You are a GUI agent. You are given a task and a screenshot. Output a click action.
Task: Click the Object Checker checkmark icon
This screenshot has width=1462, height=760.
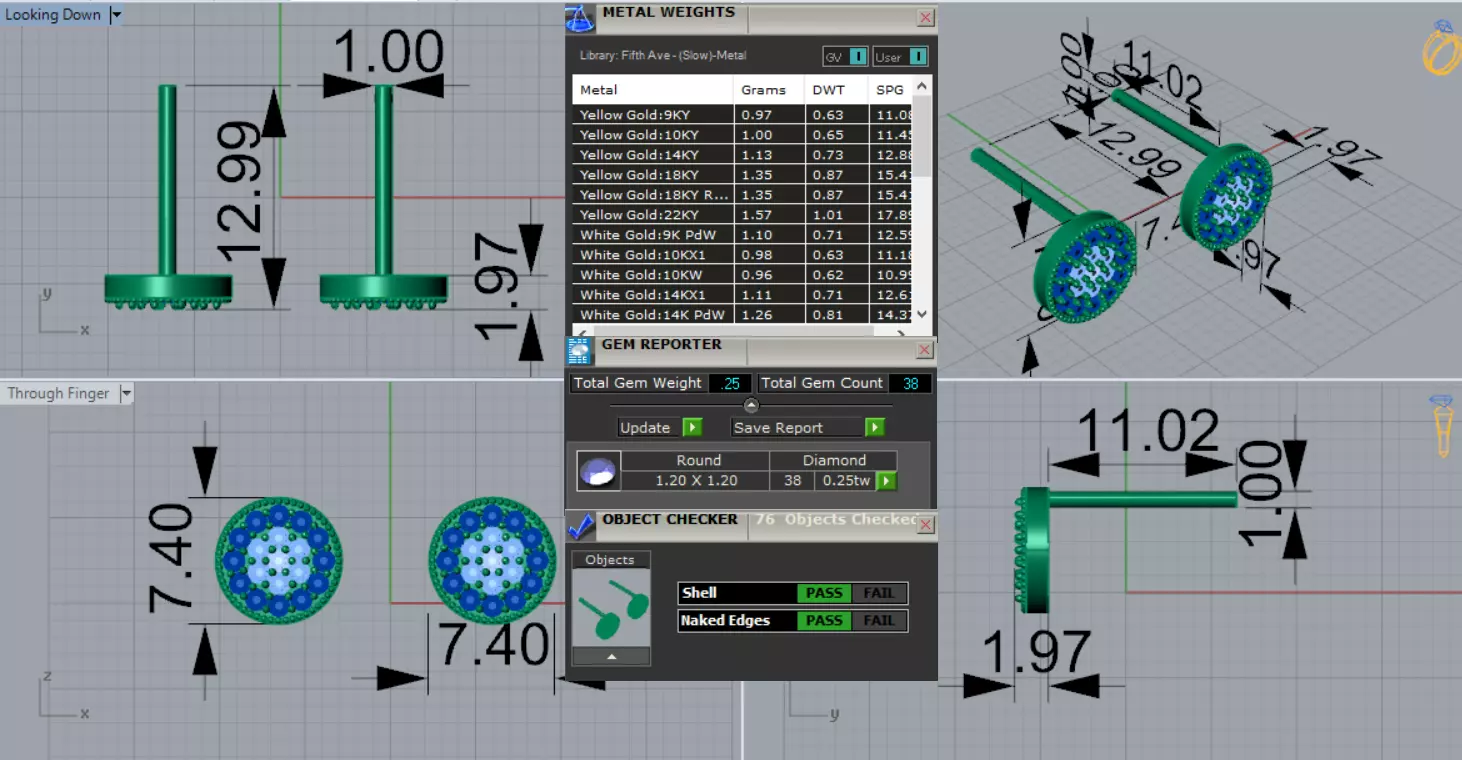(580, 525)
